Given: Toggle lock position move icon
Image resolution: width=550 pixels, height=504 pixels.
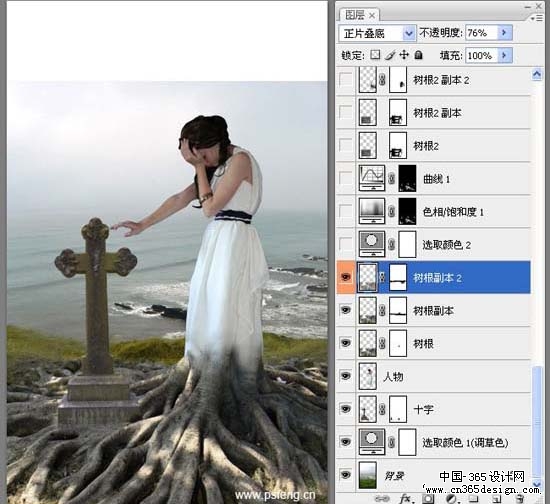Looking at the screenshot, I should point(404,55).
